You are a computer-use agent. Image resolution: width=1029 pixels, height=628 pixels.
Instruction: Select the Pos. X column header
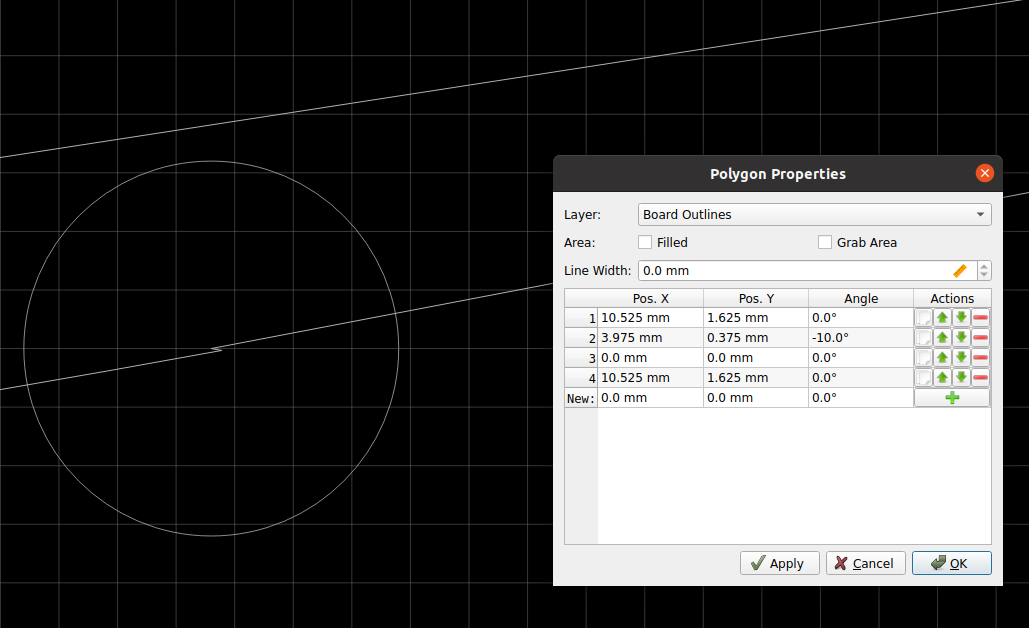(650, 297)
